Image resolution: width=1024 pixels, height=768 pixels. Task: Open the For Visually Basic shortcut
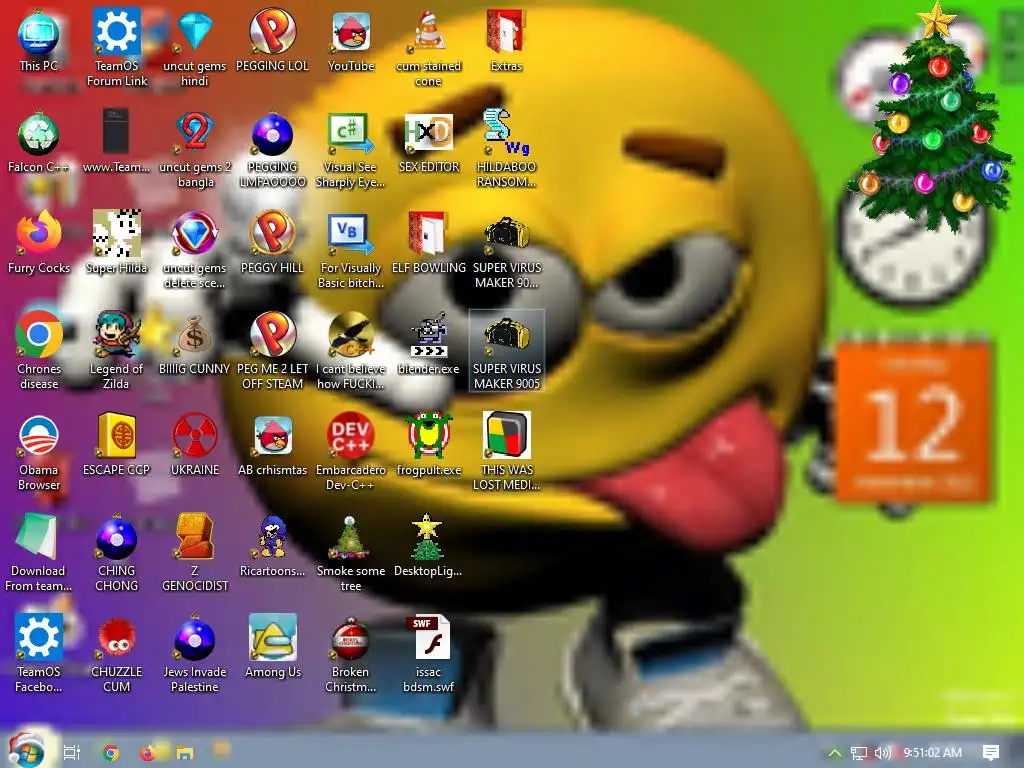click(x=351, y=249)
